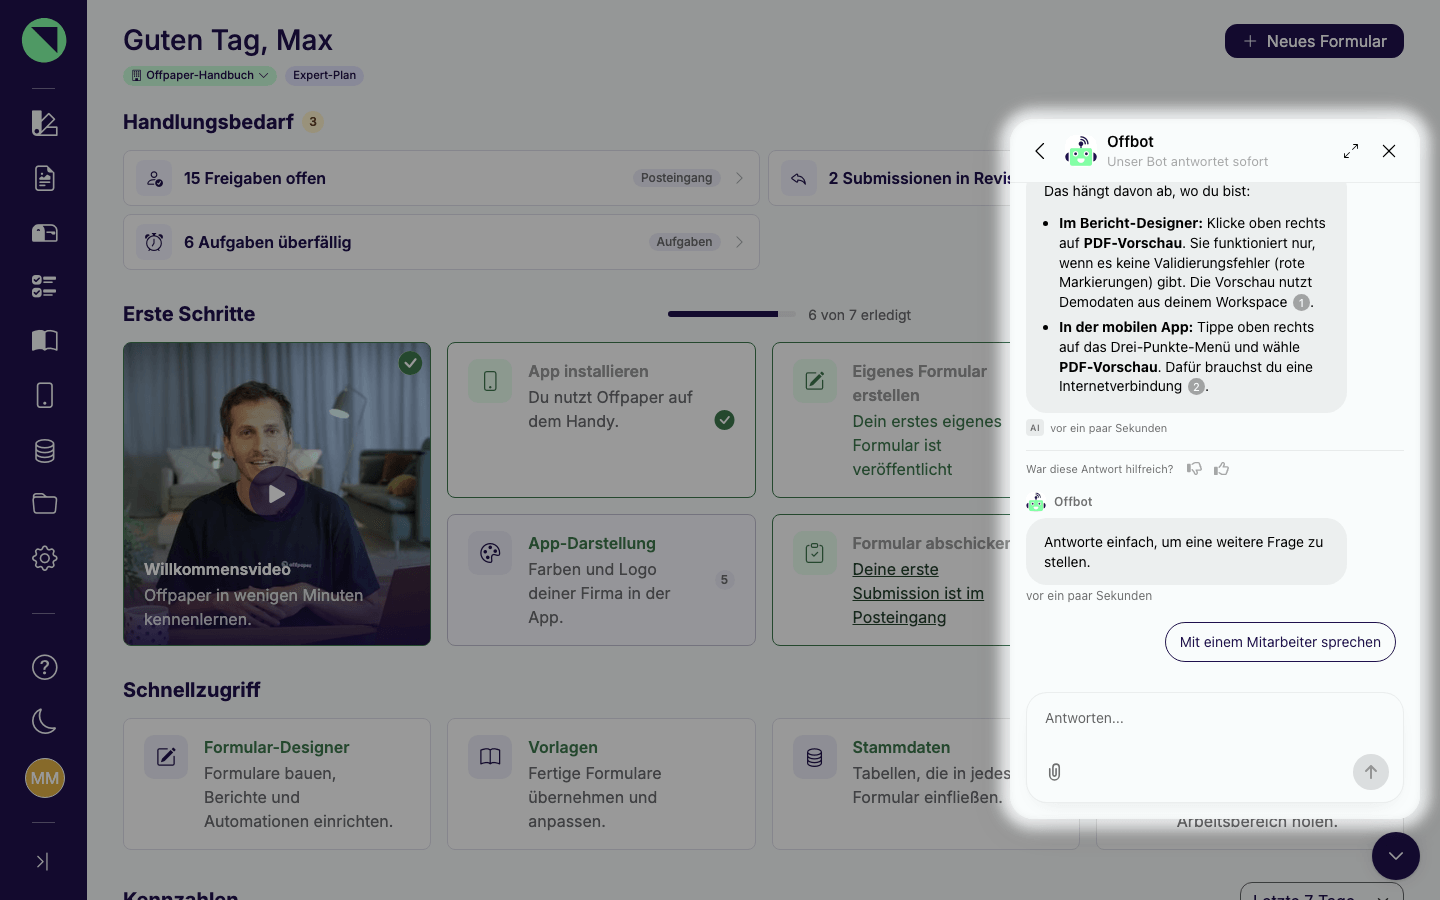The height and width of the screenshot is (900, 1440).
Task: Open the templates book sidebar icon
Action: (x=44, y=341)
